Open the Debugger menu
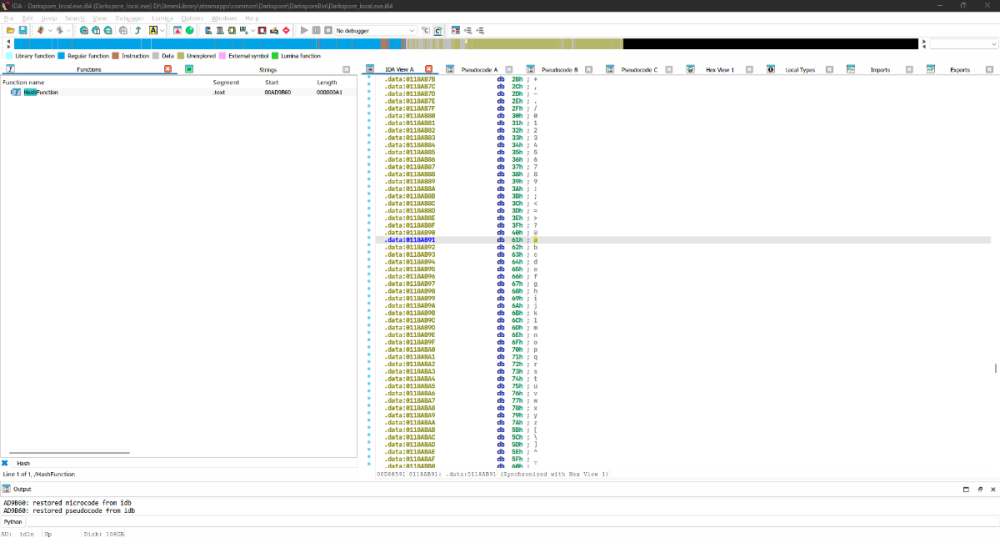This screenshot has width=1000, height=538. [x=129, y=18]
